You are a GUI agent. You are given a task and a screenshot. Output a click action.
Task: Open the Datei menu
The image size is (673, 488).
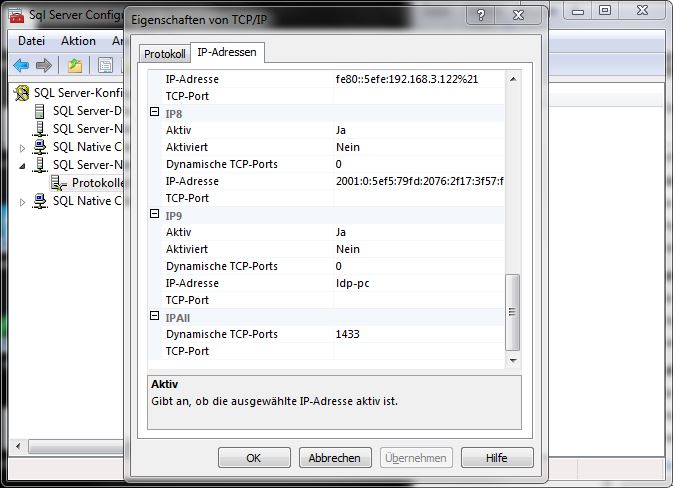[x=32, y=41]
